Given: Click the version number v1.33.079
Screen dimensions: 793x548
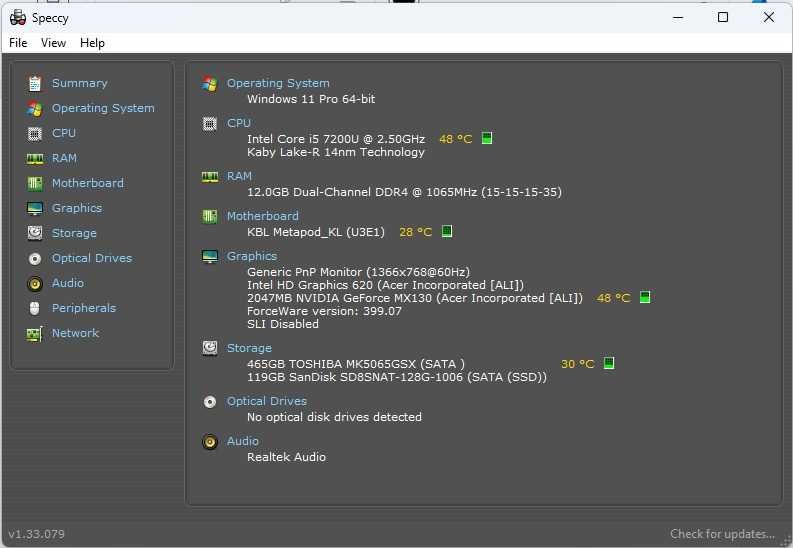Looking at the screenshot, I should click(36, 534).
